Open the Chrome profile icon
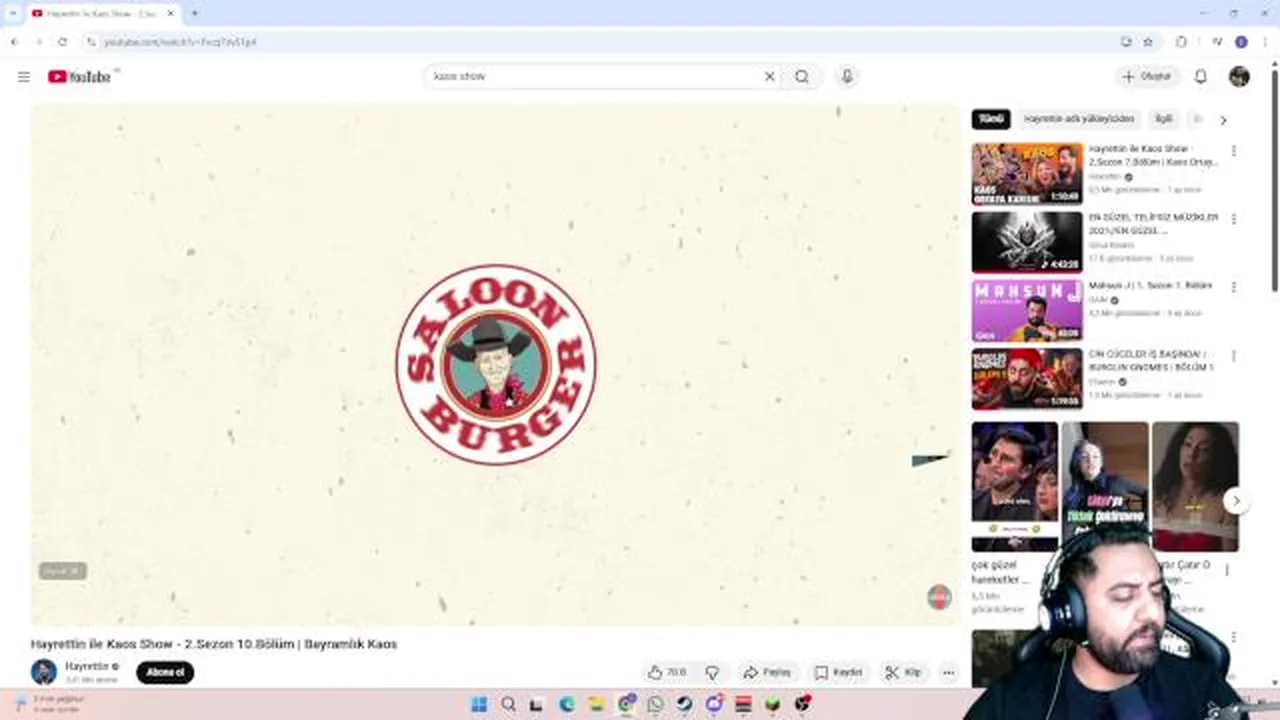 [1241, 42]
